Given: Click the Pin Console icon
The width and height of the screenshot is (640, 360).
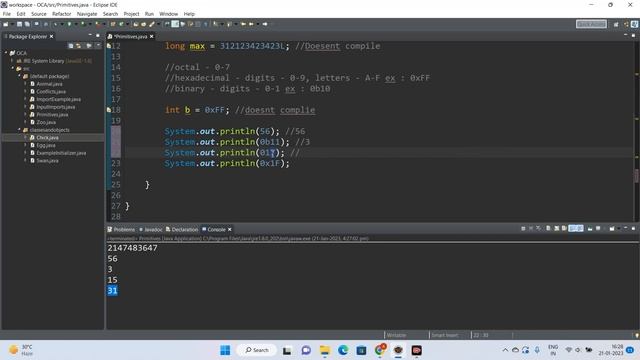Looking at the screenshot, I should click(x=590, y=229).
